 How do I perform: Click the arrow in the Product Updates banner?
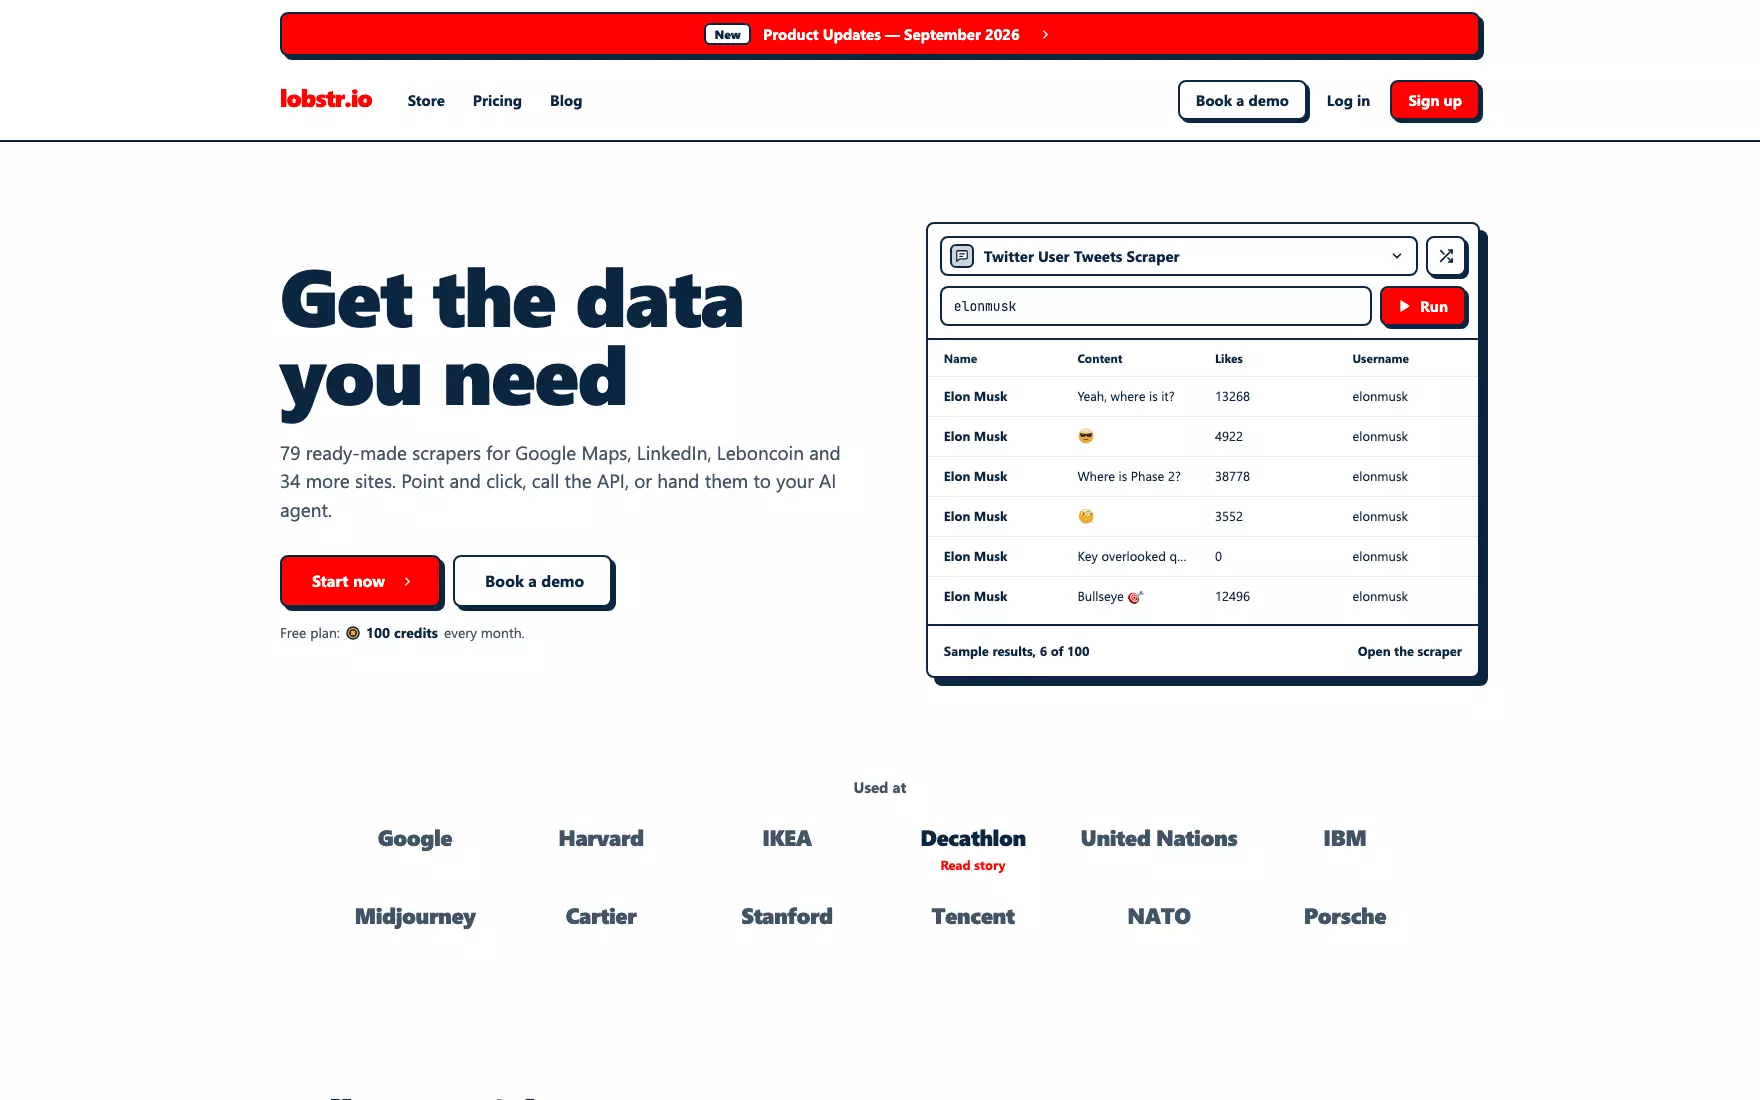click(1045, 34)
